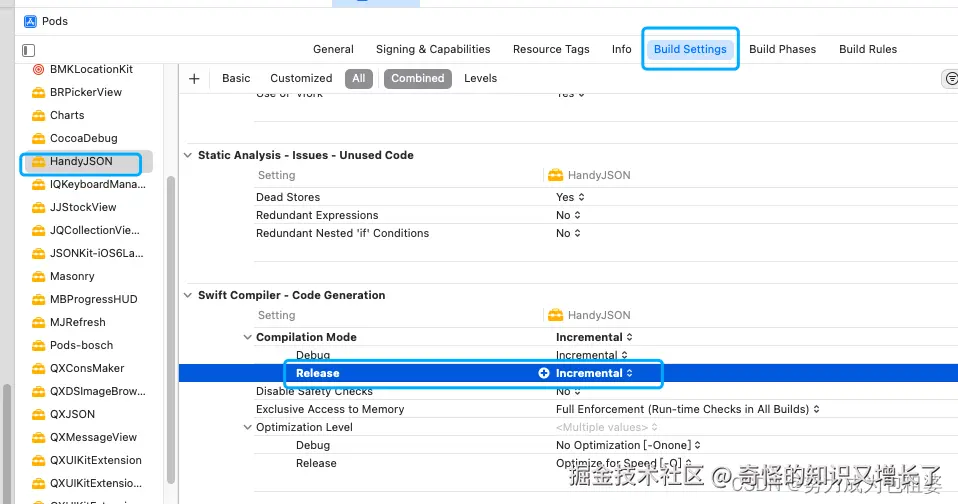Click the targets list vertical scrollbar

170,330
